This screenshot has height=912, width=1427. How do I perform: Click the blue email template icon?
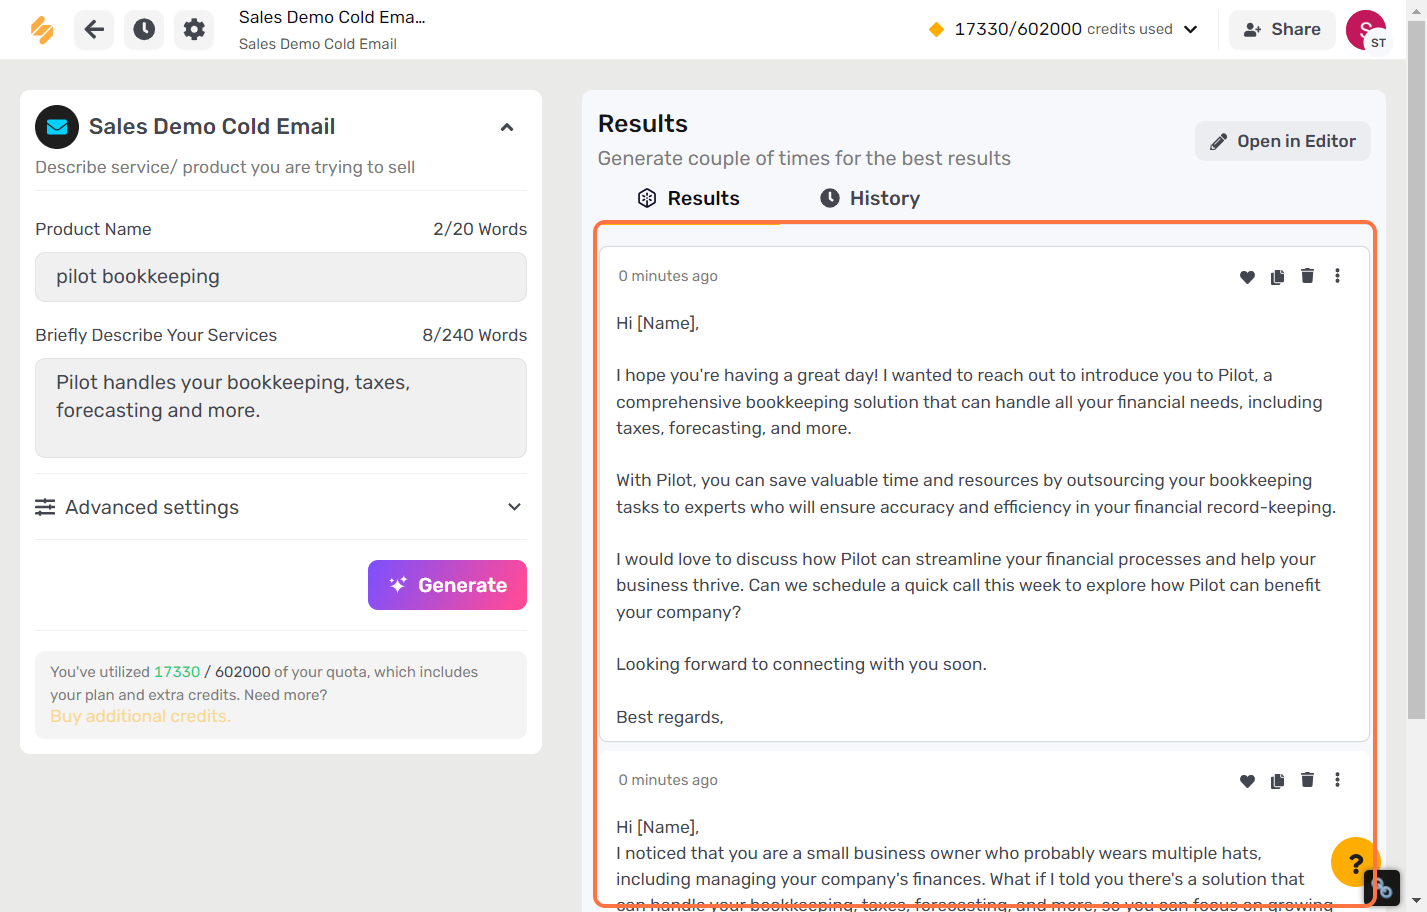pyautogui.click(x=57, y=127)
